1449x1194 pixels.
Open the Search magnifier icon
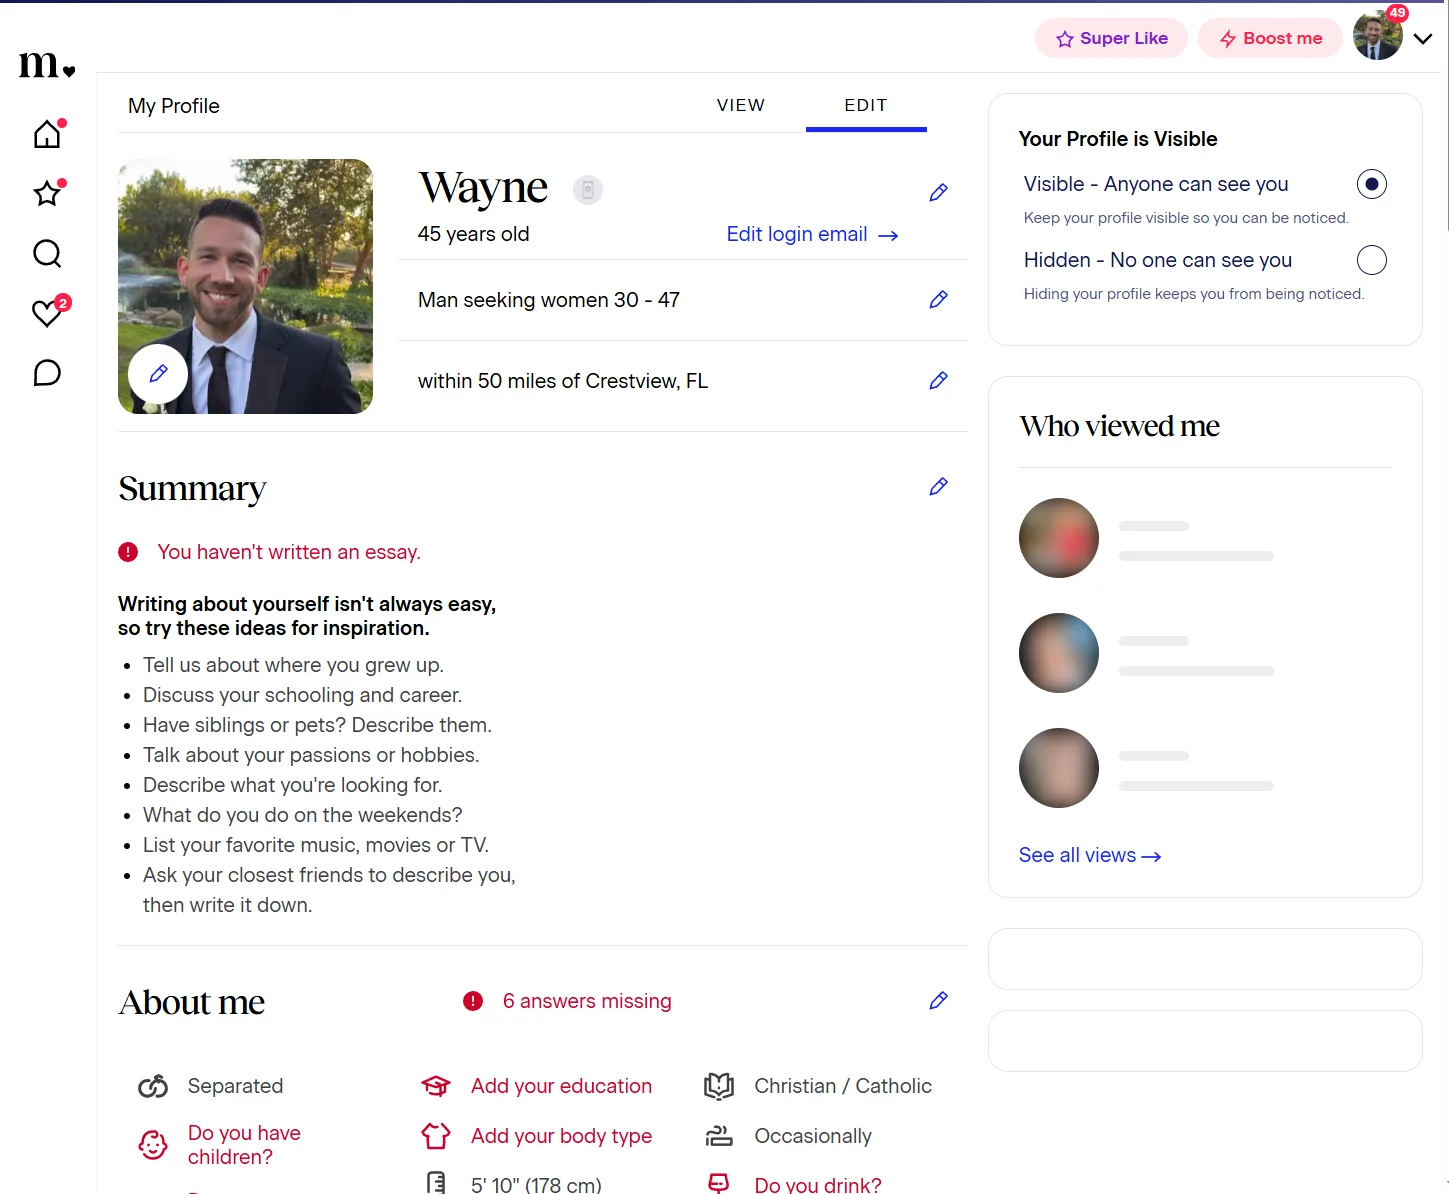47,253
